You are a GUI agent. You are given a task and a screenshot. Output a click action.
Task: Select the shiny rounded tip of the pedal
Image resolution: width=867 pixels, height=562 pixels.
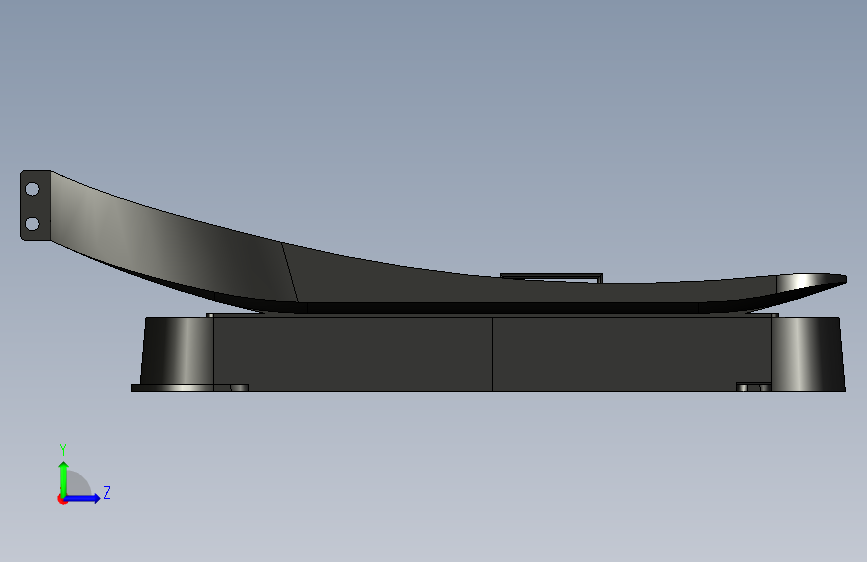[811, 282]
